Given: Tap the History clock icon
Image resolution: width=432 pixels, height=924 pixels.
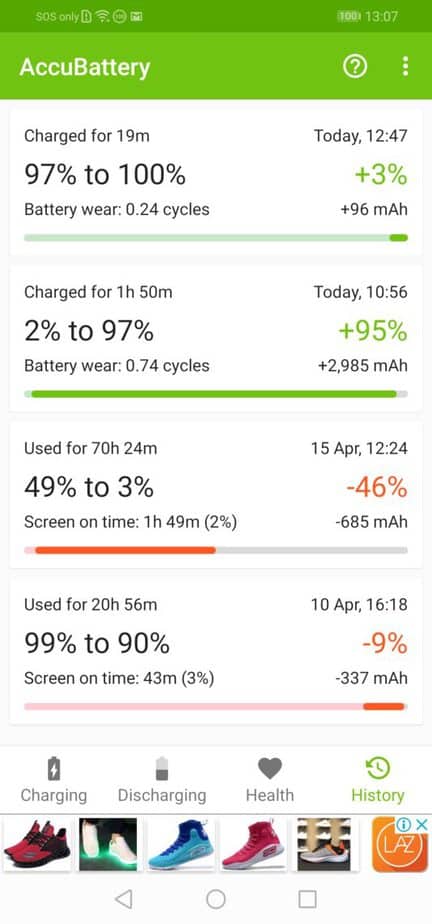Looking at the screenshot, I should [378, 768].
